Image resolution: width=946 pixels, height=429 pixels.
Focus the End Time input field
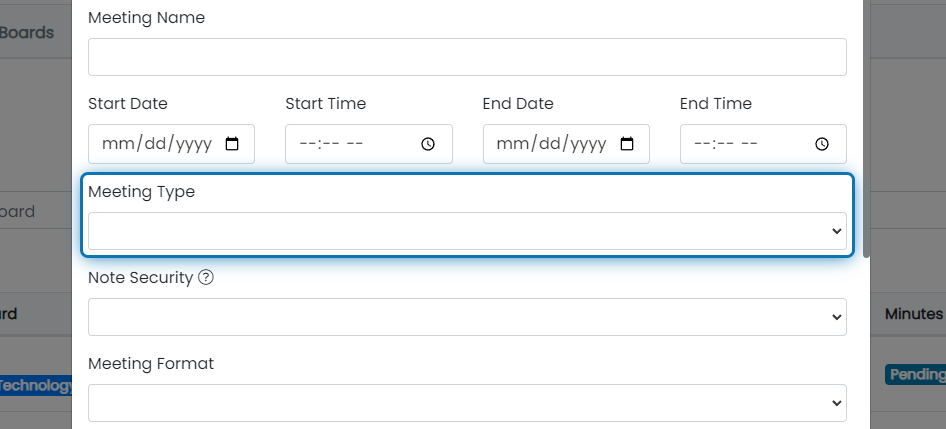click(x=763, y=144)
